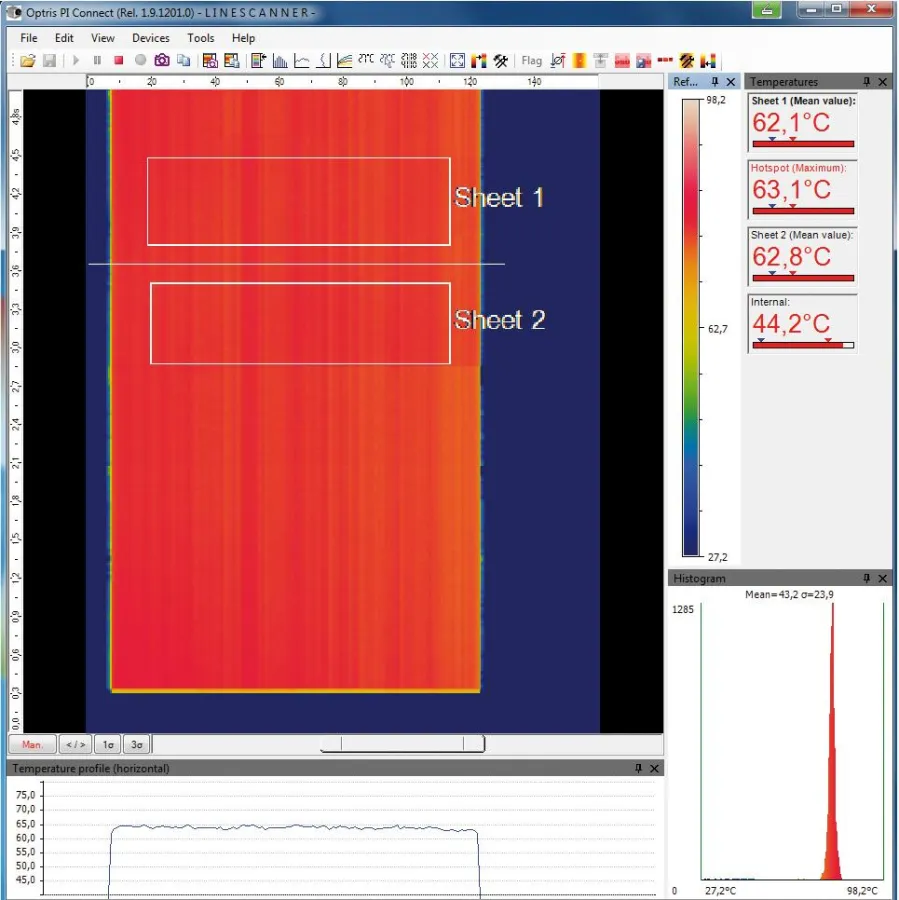Click the Open file folder icon
The height and width of the screenshot is (900, 899).
(28, 60)
